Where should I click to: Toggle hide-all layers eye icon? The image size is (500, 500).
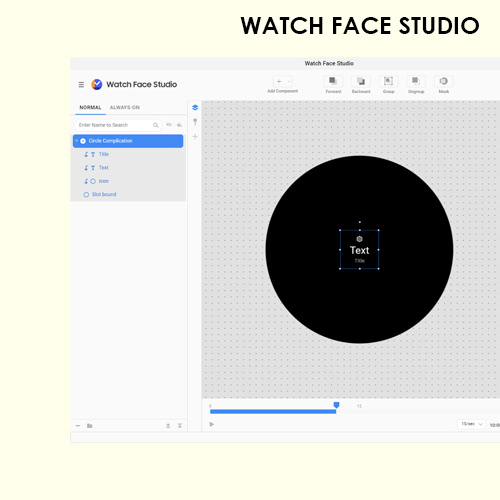tap(179, 125)
